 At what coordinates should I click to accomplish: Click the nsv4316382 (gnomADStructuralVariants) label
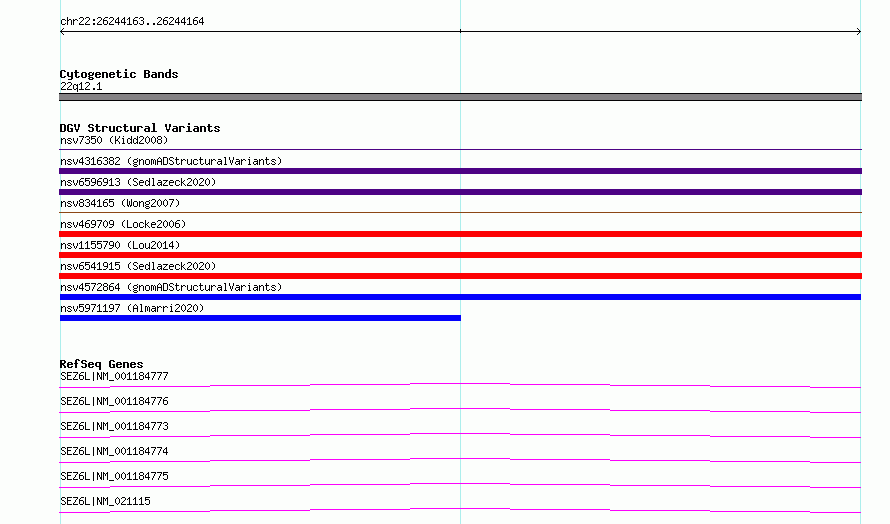click(x=171, y=161)
